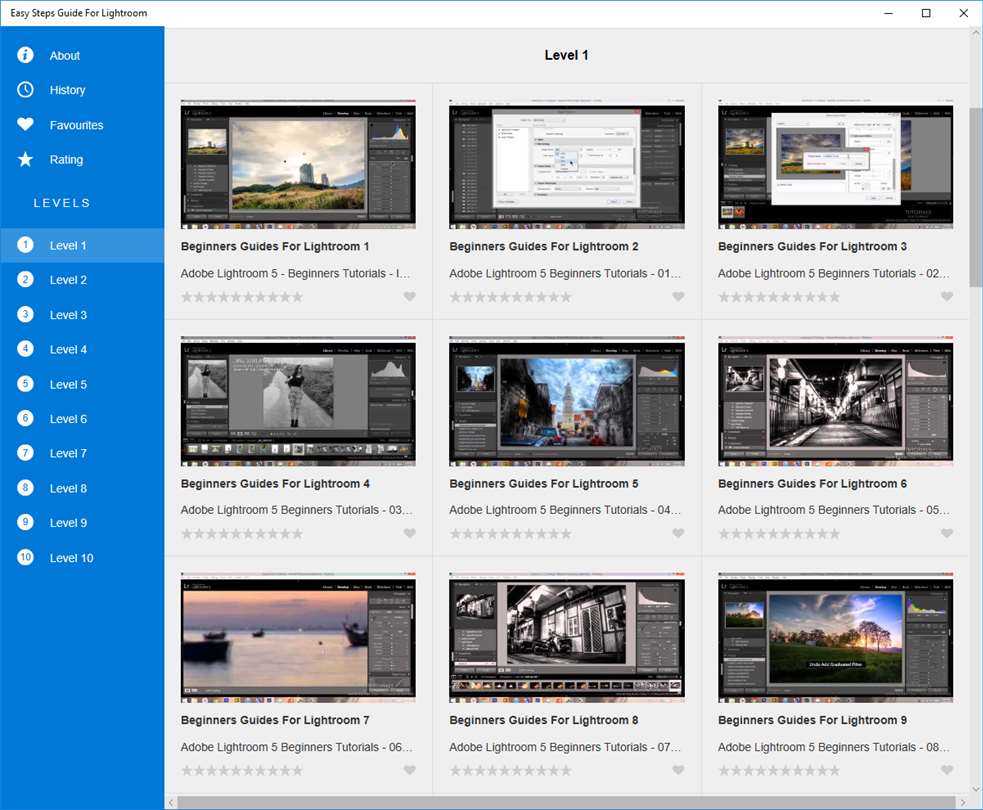
Task: Click the Level 10 number badge icon
Action: 26,558
